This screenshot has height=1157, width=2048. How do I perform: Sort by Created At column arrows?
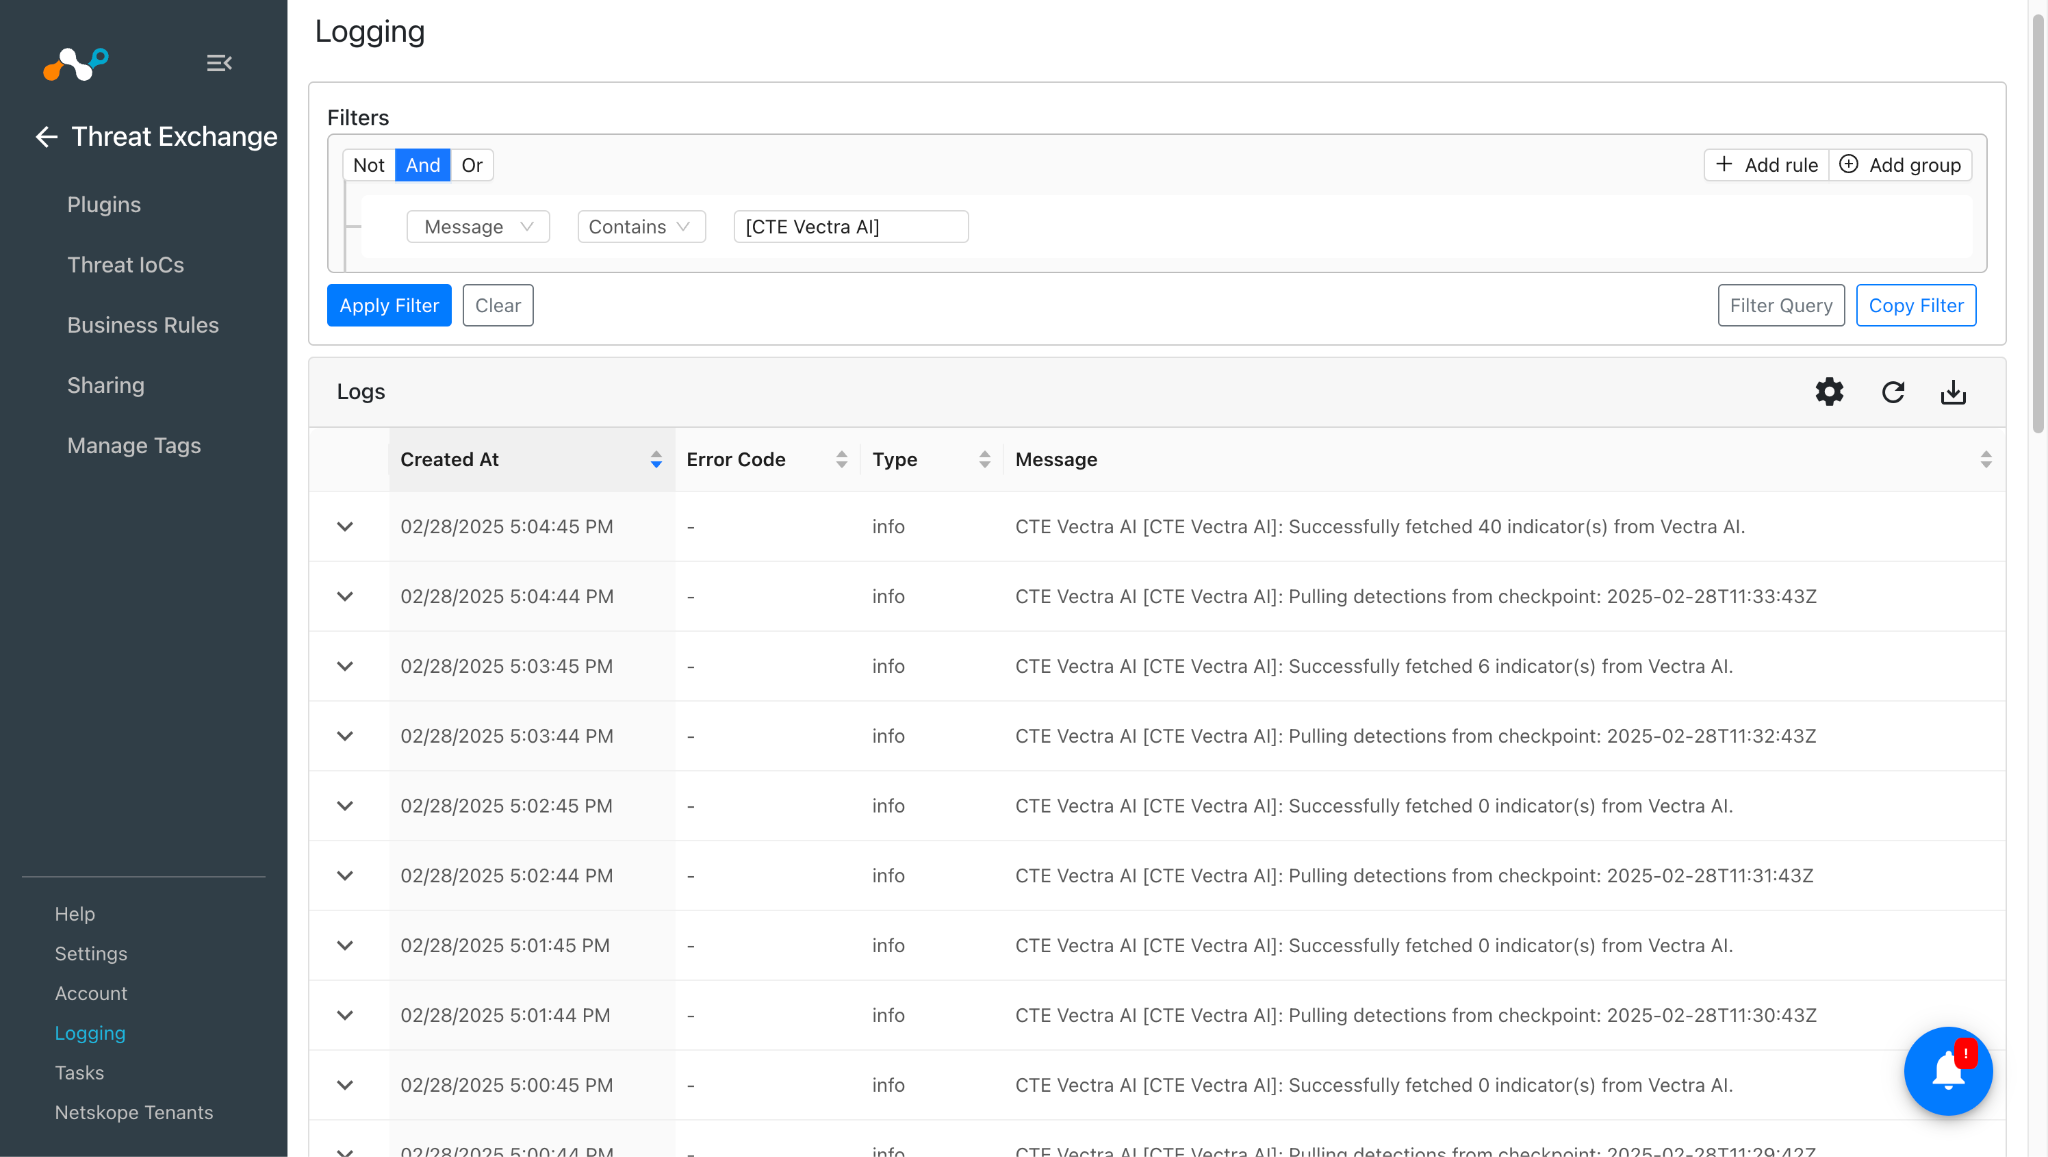pyautogui.click(x=656, y=459)
